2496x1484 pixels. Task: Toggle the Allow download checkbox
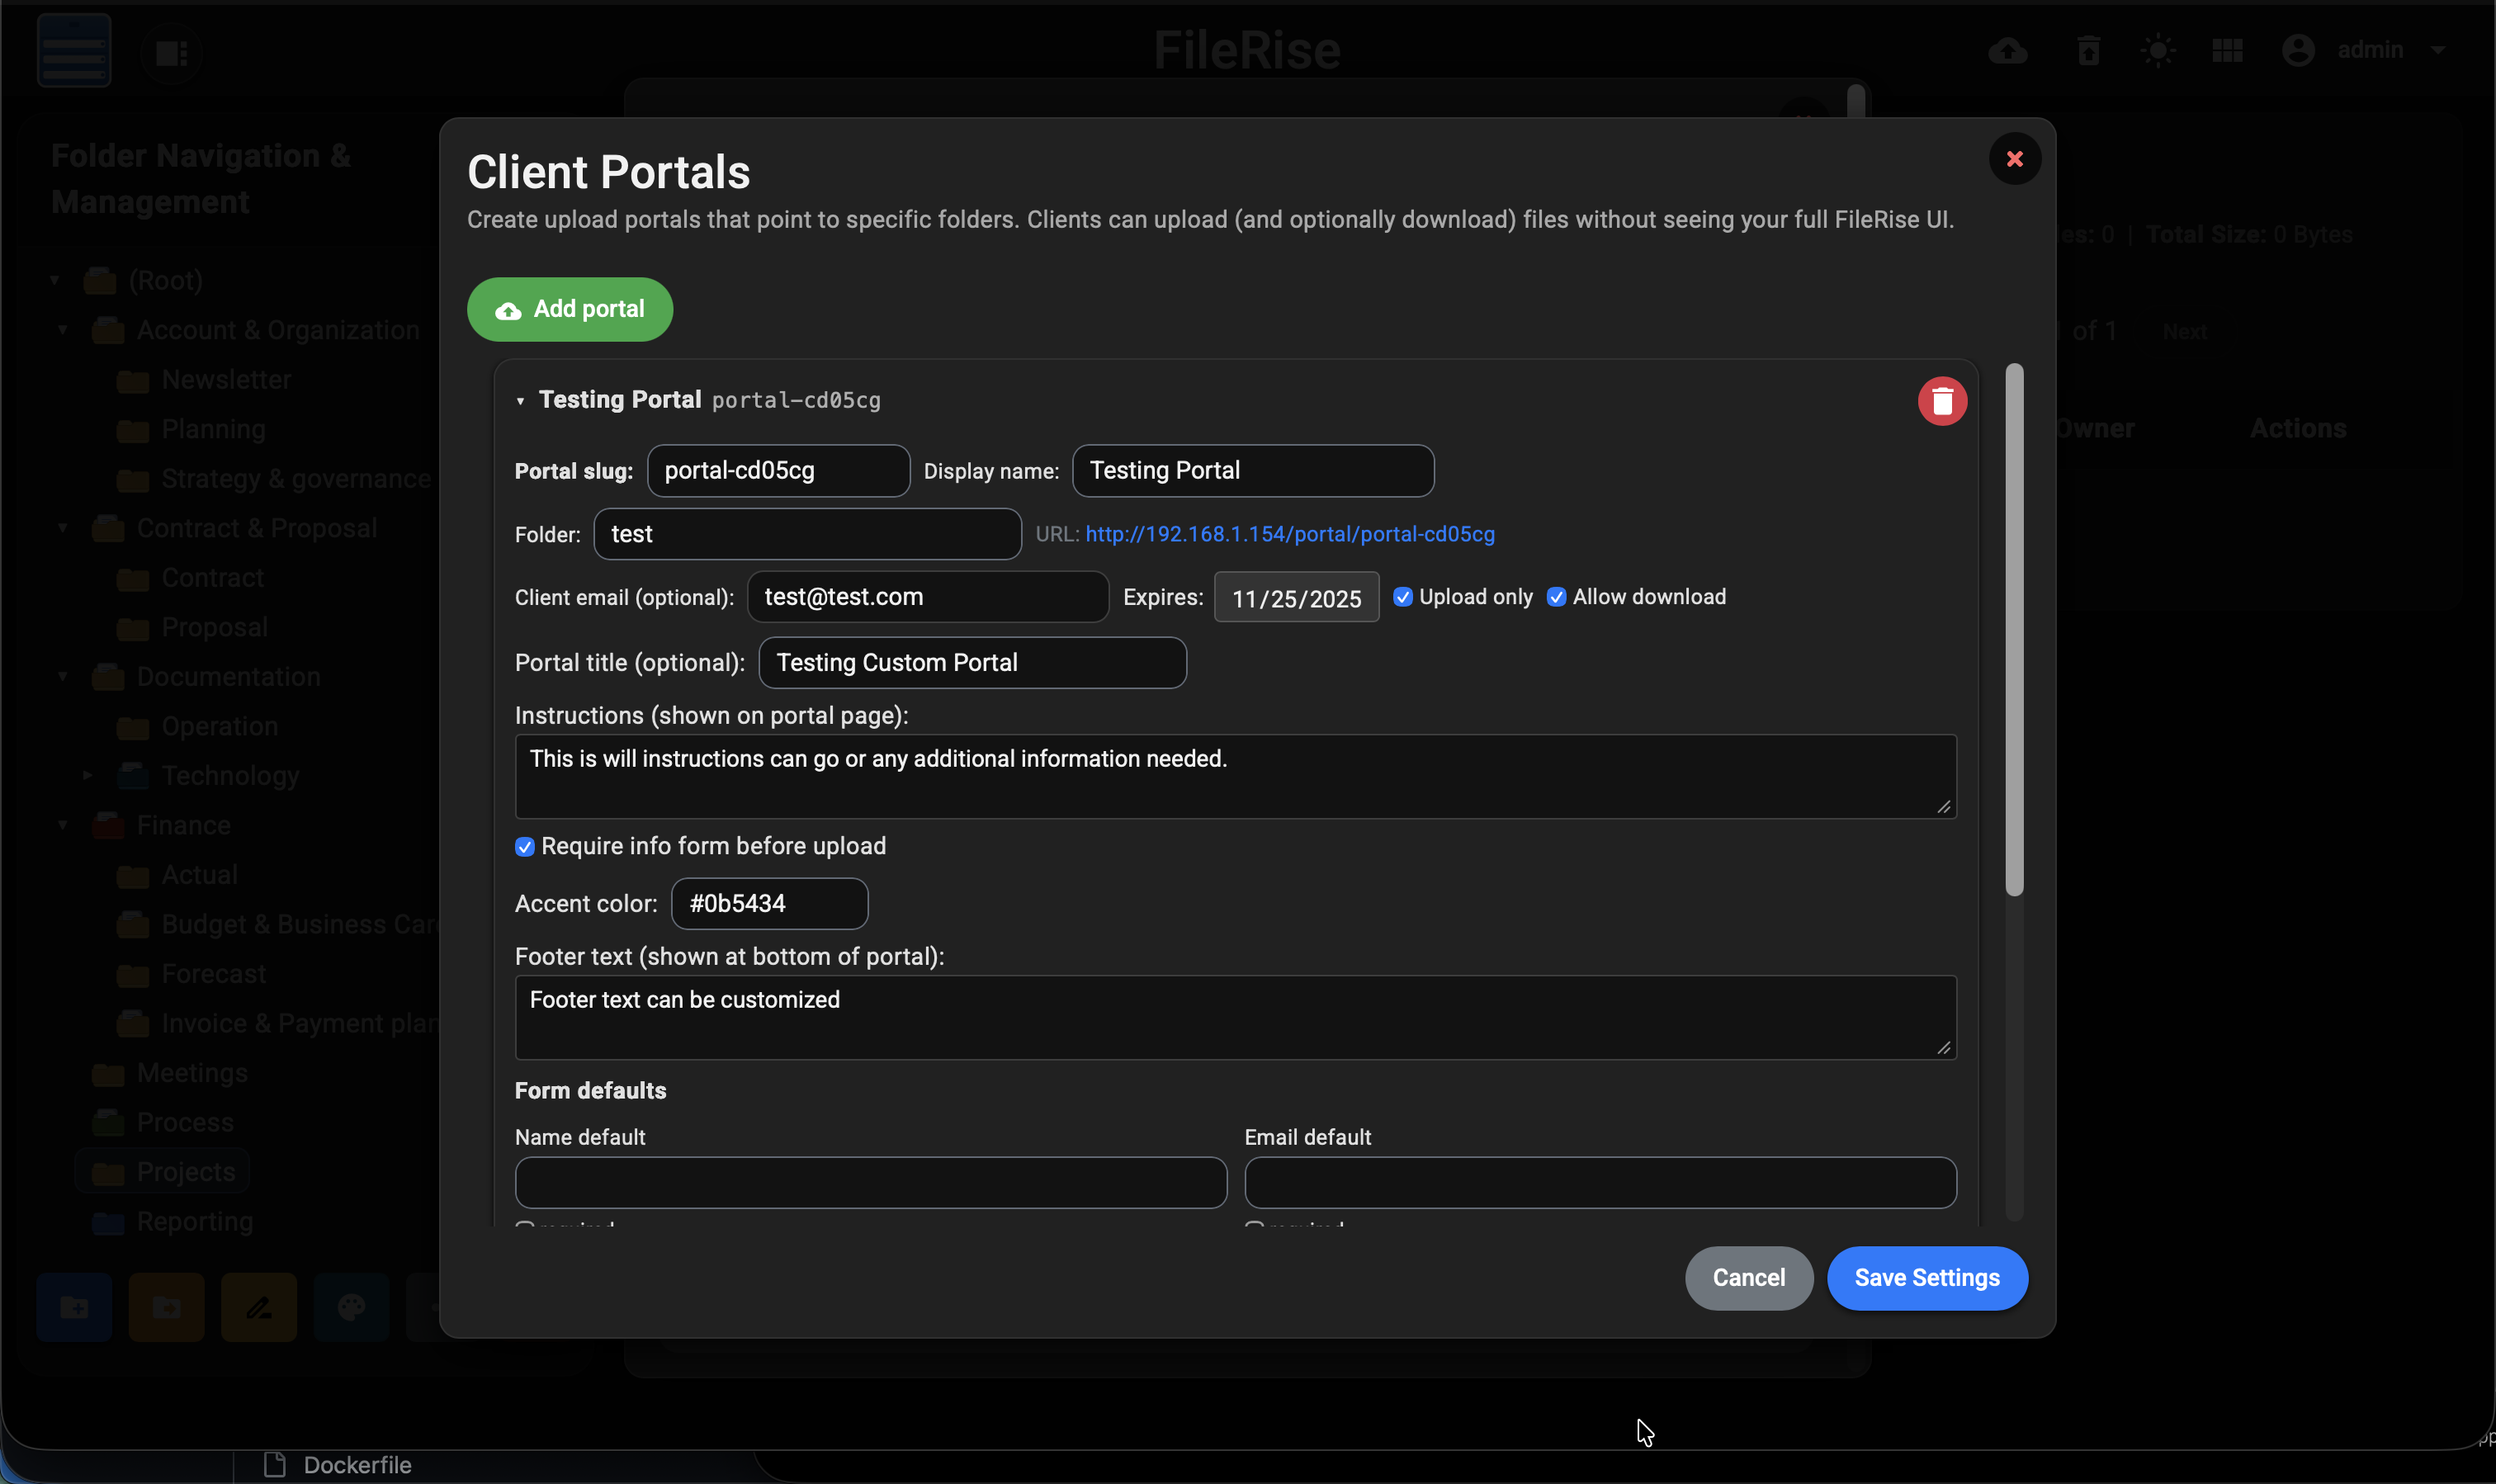coord(1556,597)
